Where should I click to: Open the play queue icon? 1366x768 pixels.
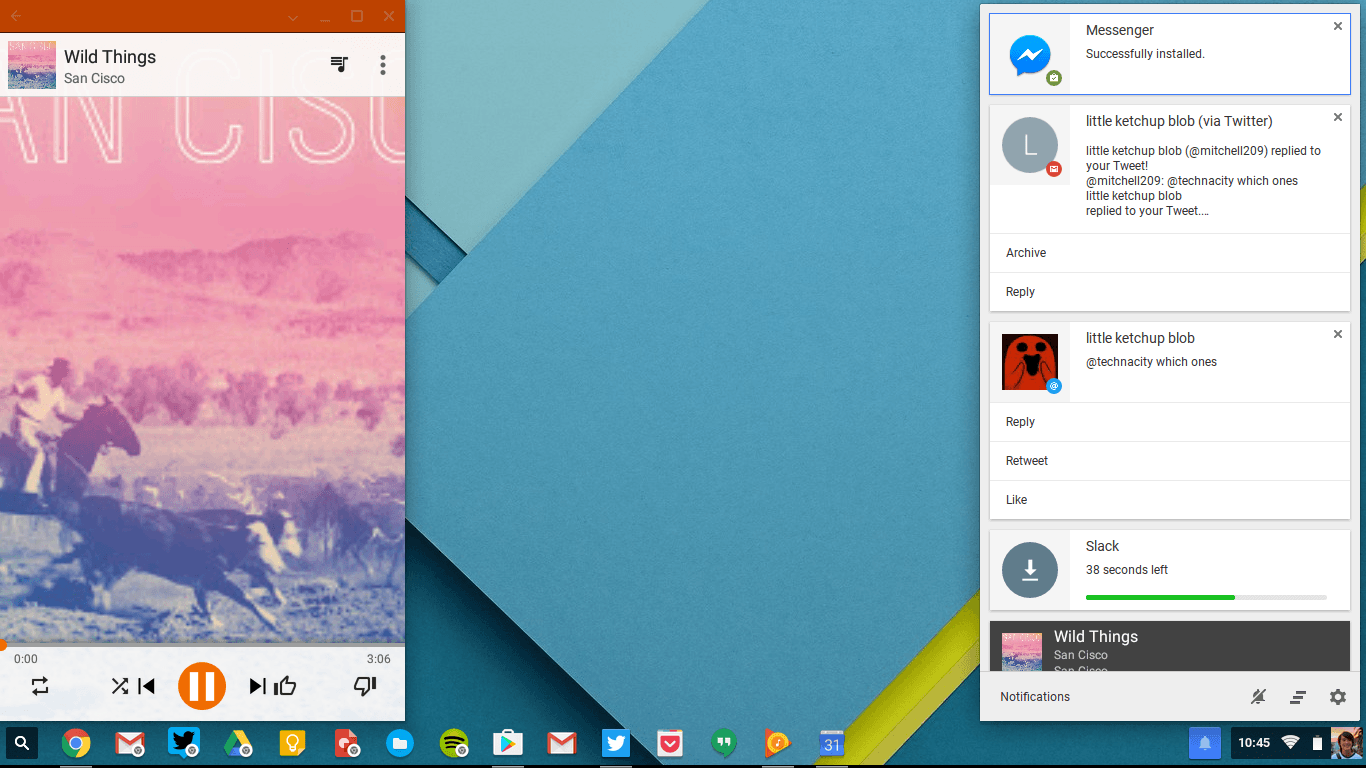(340, 65)
